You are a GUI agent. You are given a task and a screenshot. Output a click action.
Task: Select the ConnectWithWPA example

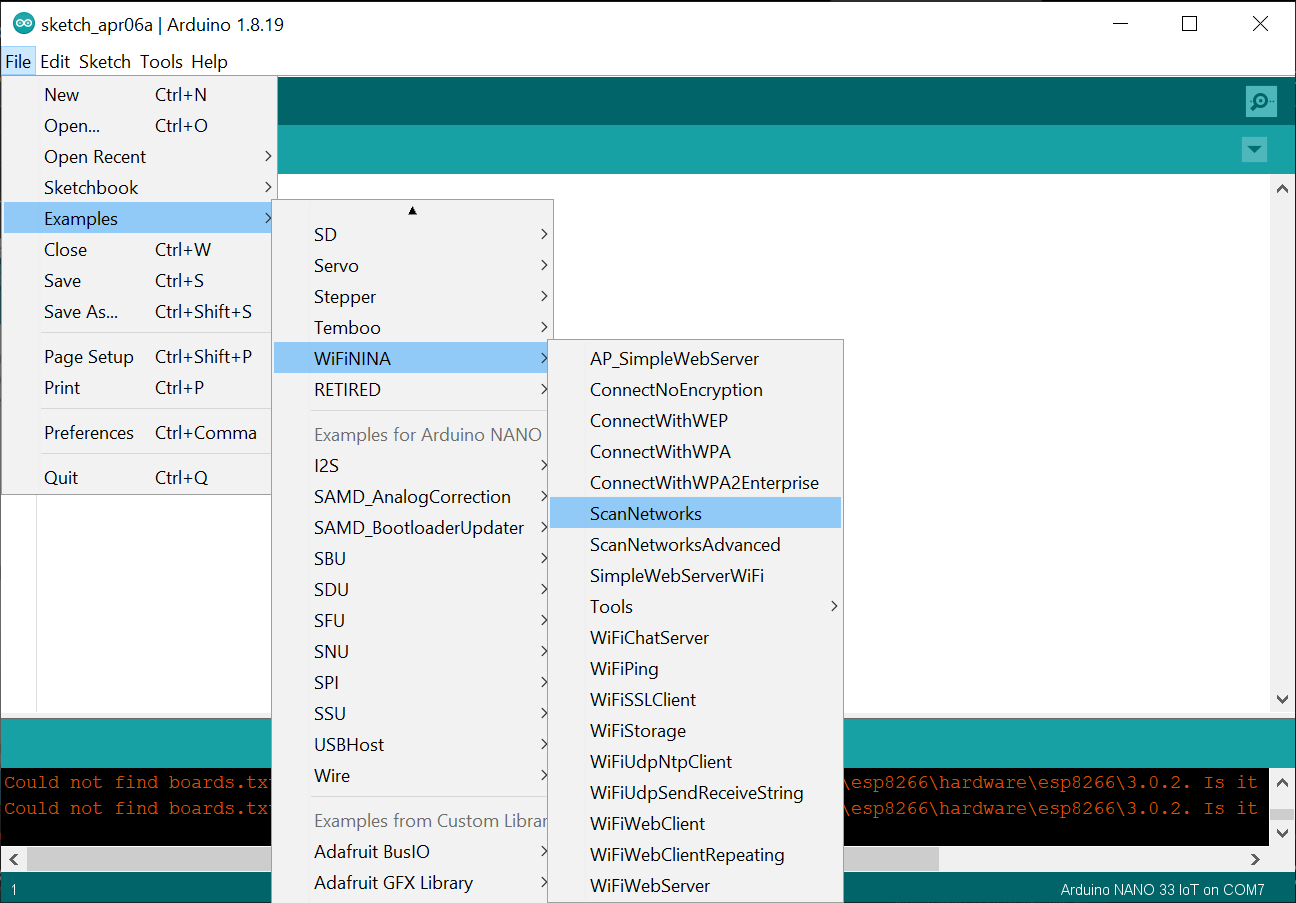point(660,452)
